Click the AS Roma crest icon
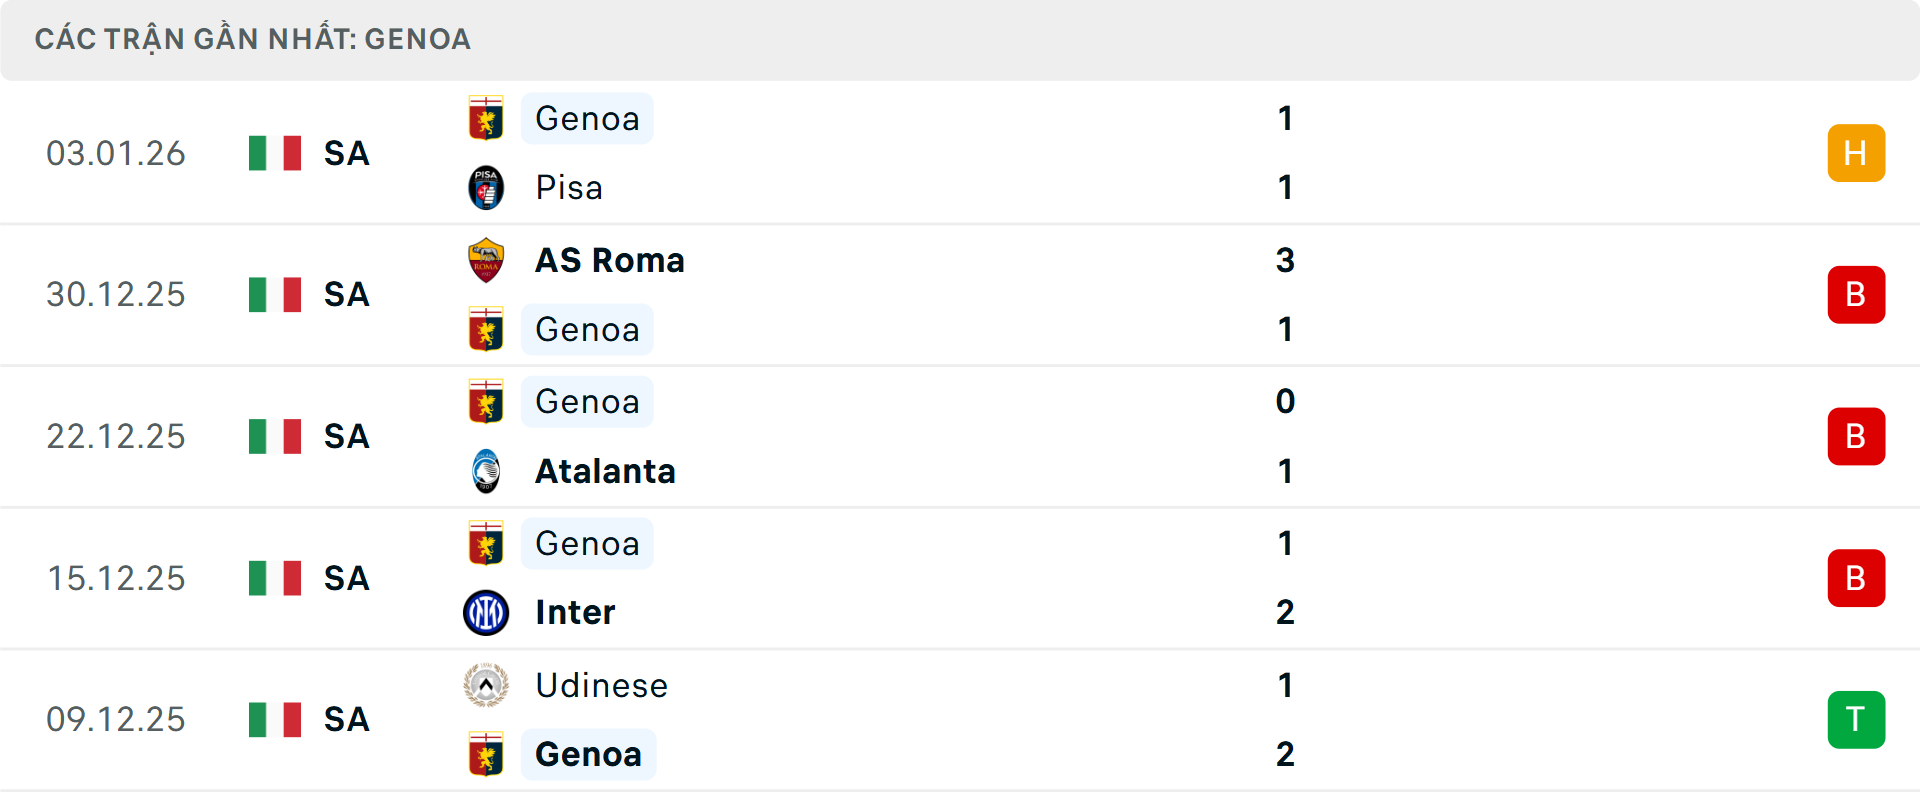This screenshot has width=1920, height=792. click(x=487, y=260)
